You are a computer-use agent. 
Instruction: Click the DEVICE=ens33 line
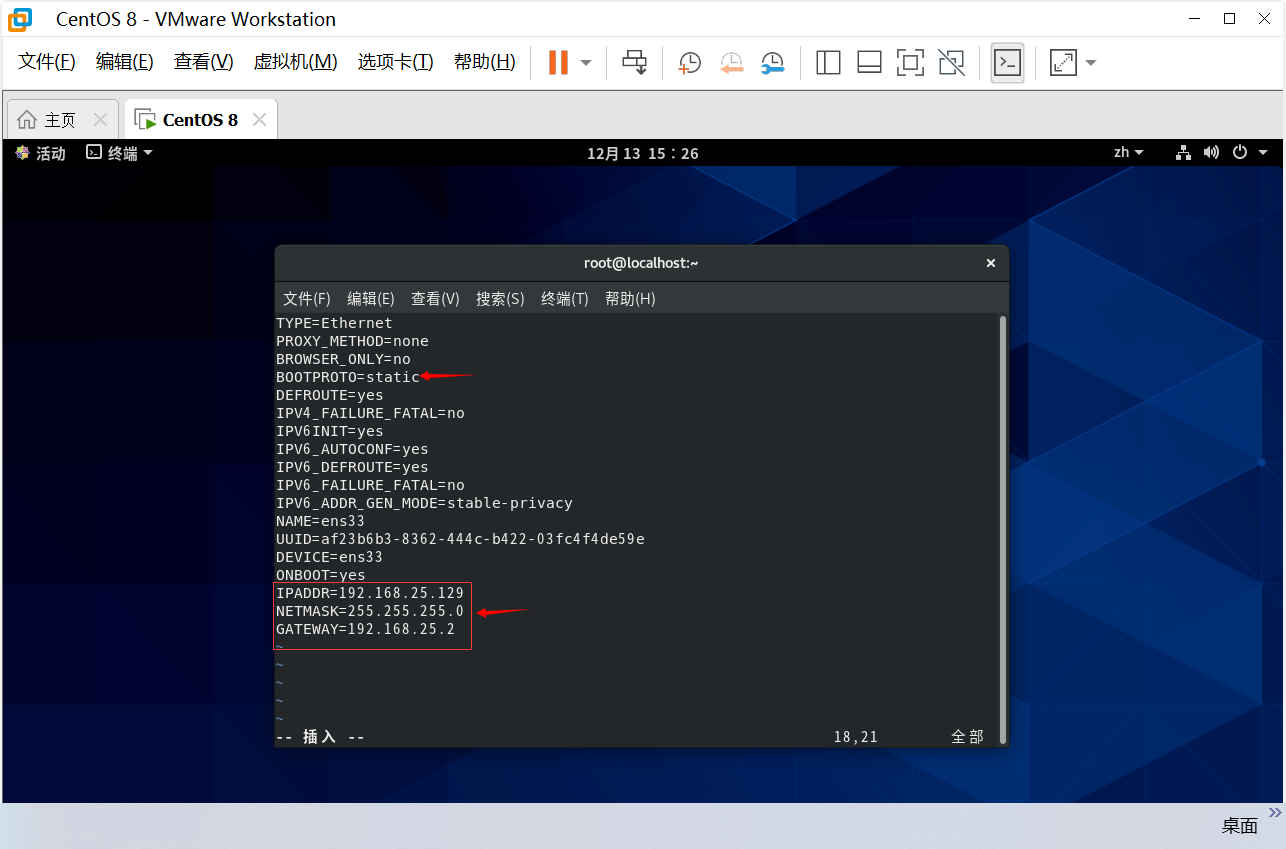(330, 557)
